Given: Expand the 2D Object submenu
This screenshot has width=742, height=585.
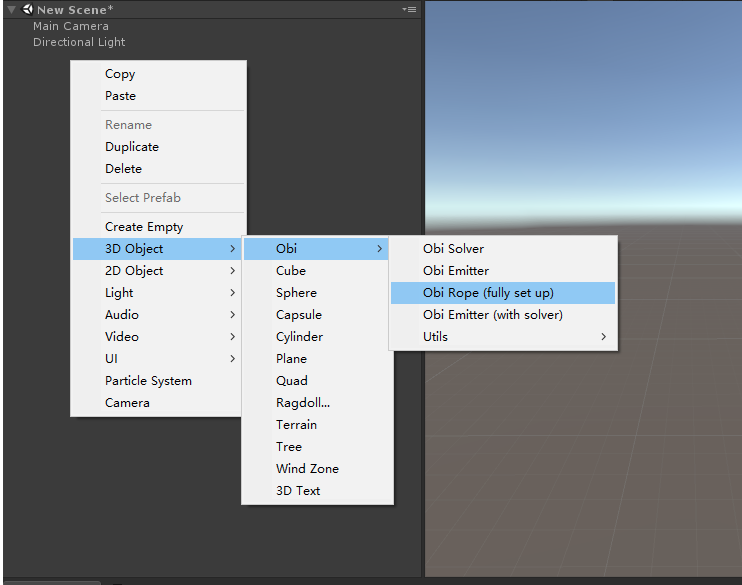Looking at the screenshot, I should (x=159, y=271).
